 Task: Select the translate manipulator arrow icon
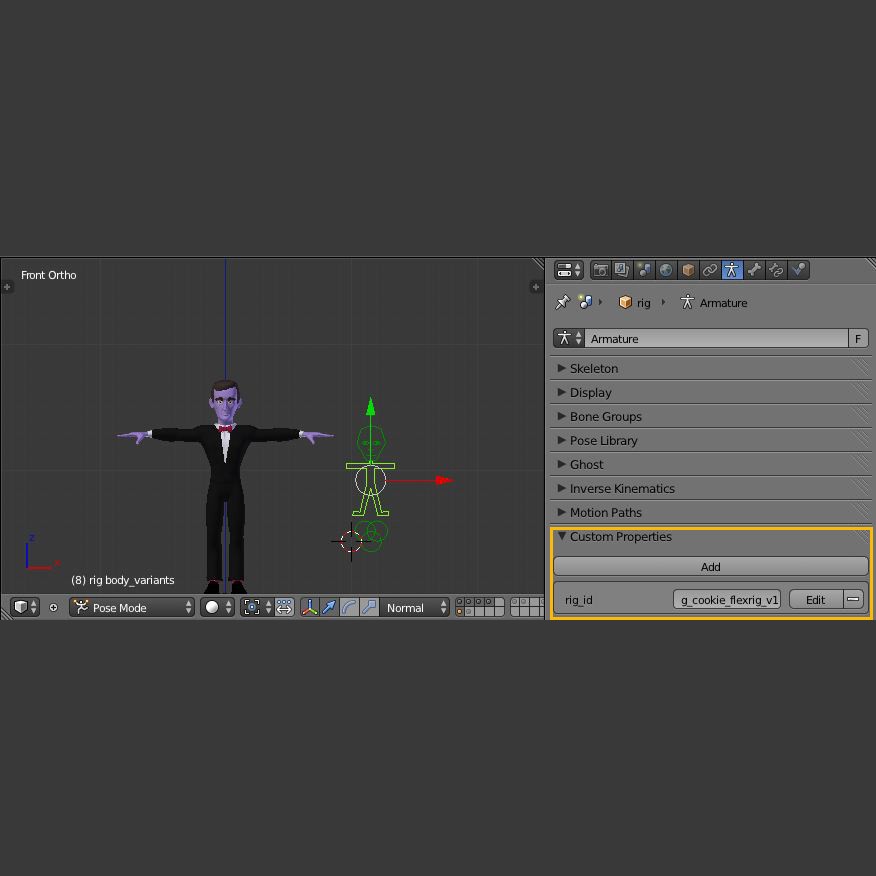tap(330, 608)
